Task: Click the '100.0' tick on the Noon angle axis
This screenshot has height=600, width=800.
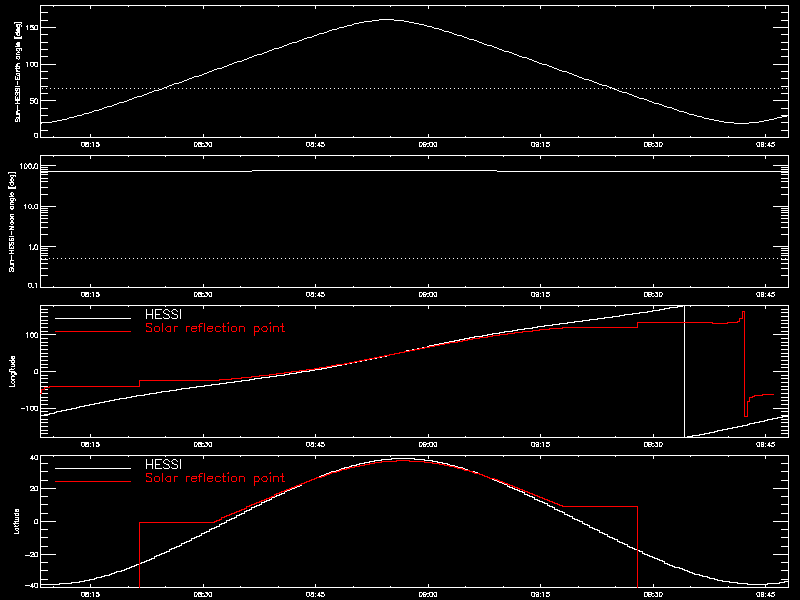Action: click(x=29, y=166)
